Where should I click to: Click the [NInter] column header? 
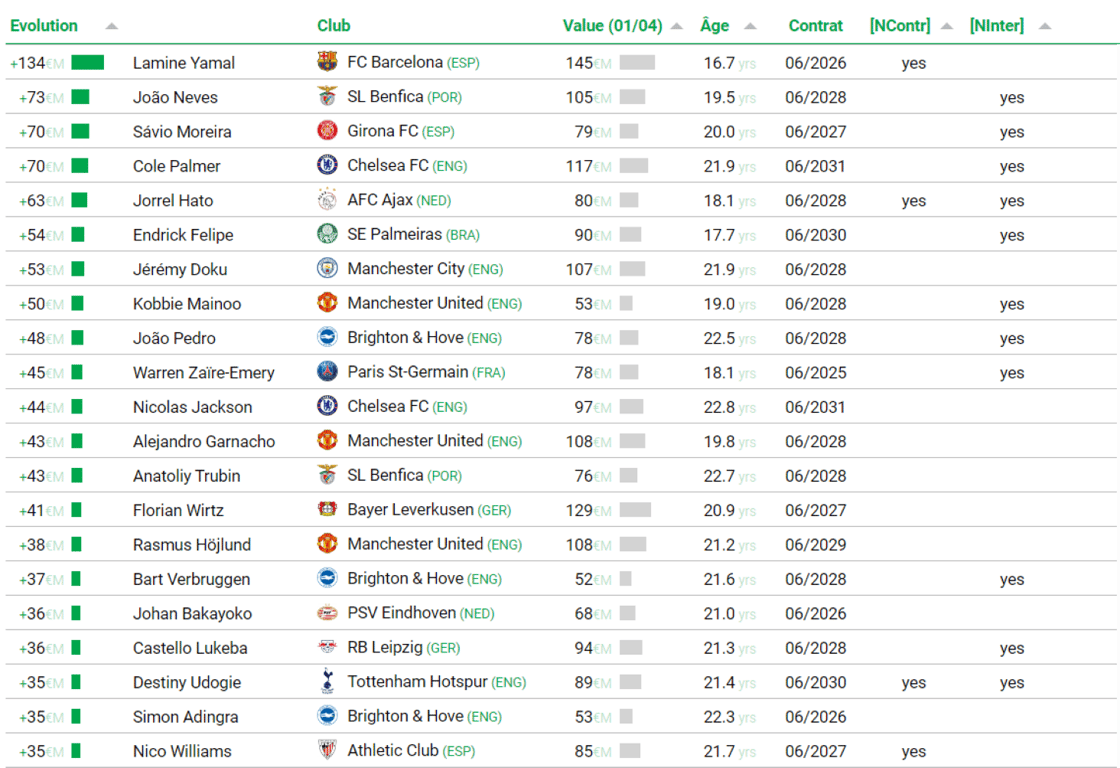996,26
